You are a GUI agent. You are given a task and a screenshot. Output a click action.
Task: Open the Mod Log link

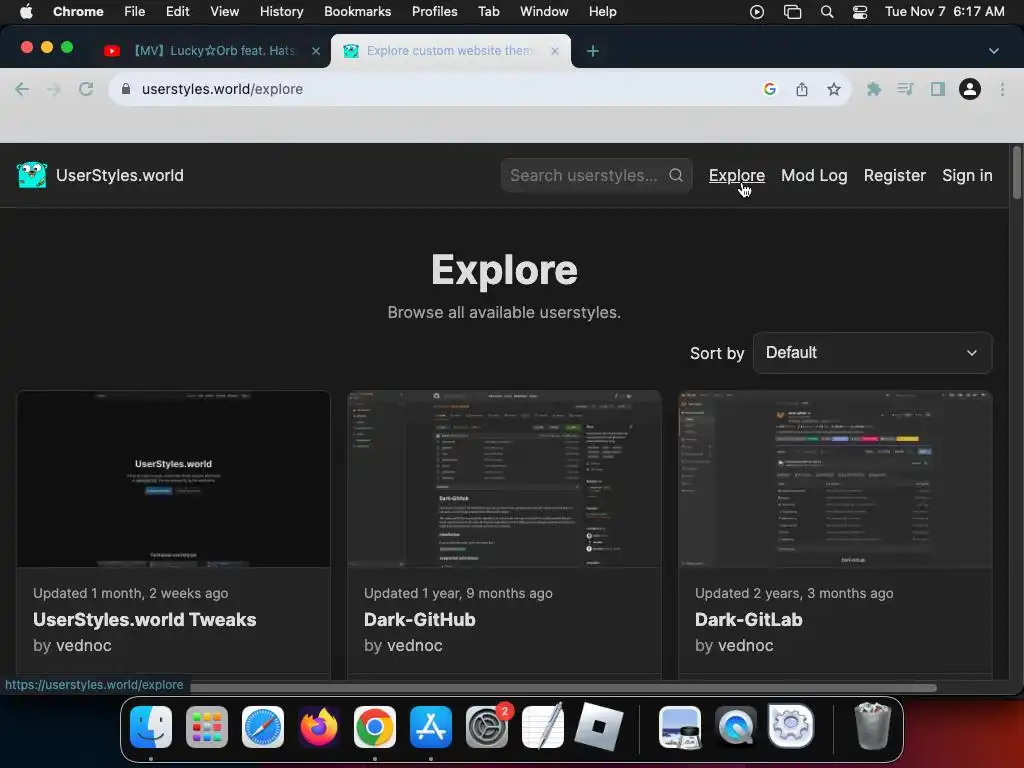pos(814,175)
